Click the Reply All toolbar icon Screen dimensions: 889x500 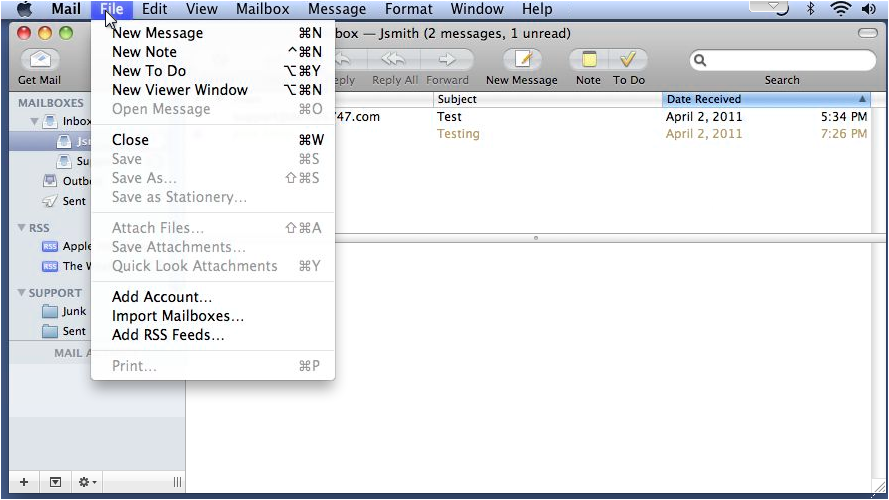tap(393, 59)
